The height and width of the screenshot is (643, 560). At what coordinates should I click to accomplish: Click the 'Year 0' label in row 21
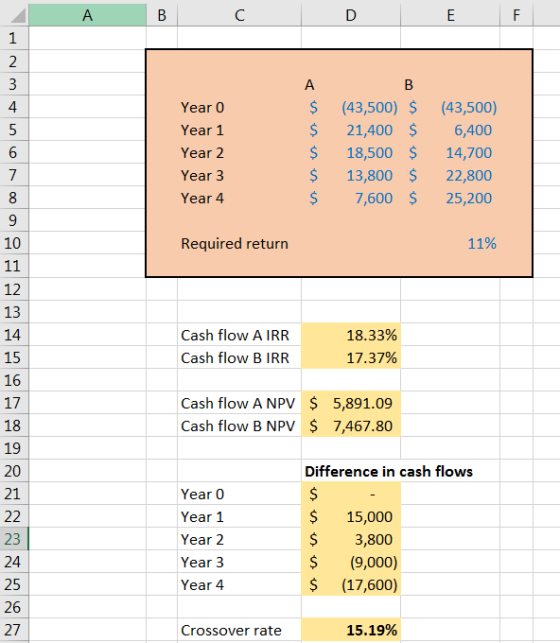[x=203, y=494]
